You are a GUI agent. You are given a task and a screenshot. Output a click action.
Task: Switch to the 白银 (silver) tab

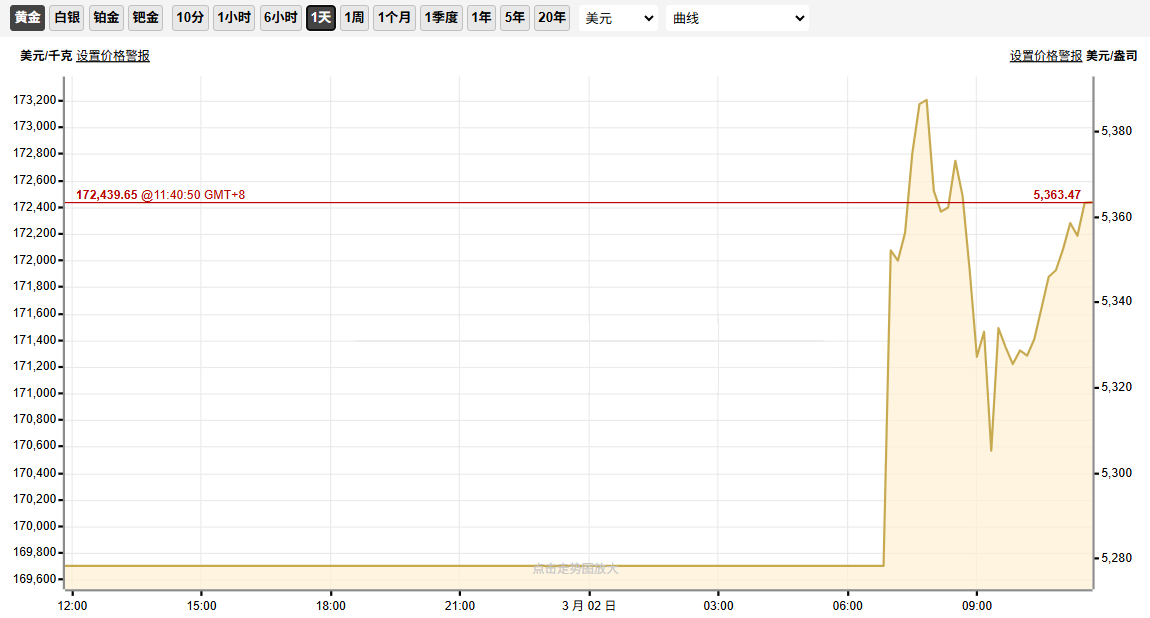point(67,18)
